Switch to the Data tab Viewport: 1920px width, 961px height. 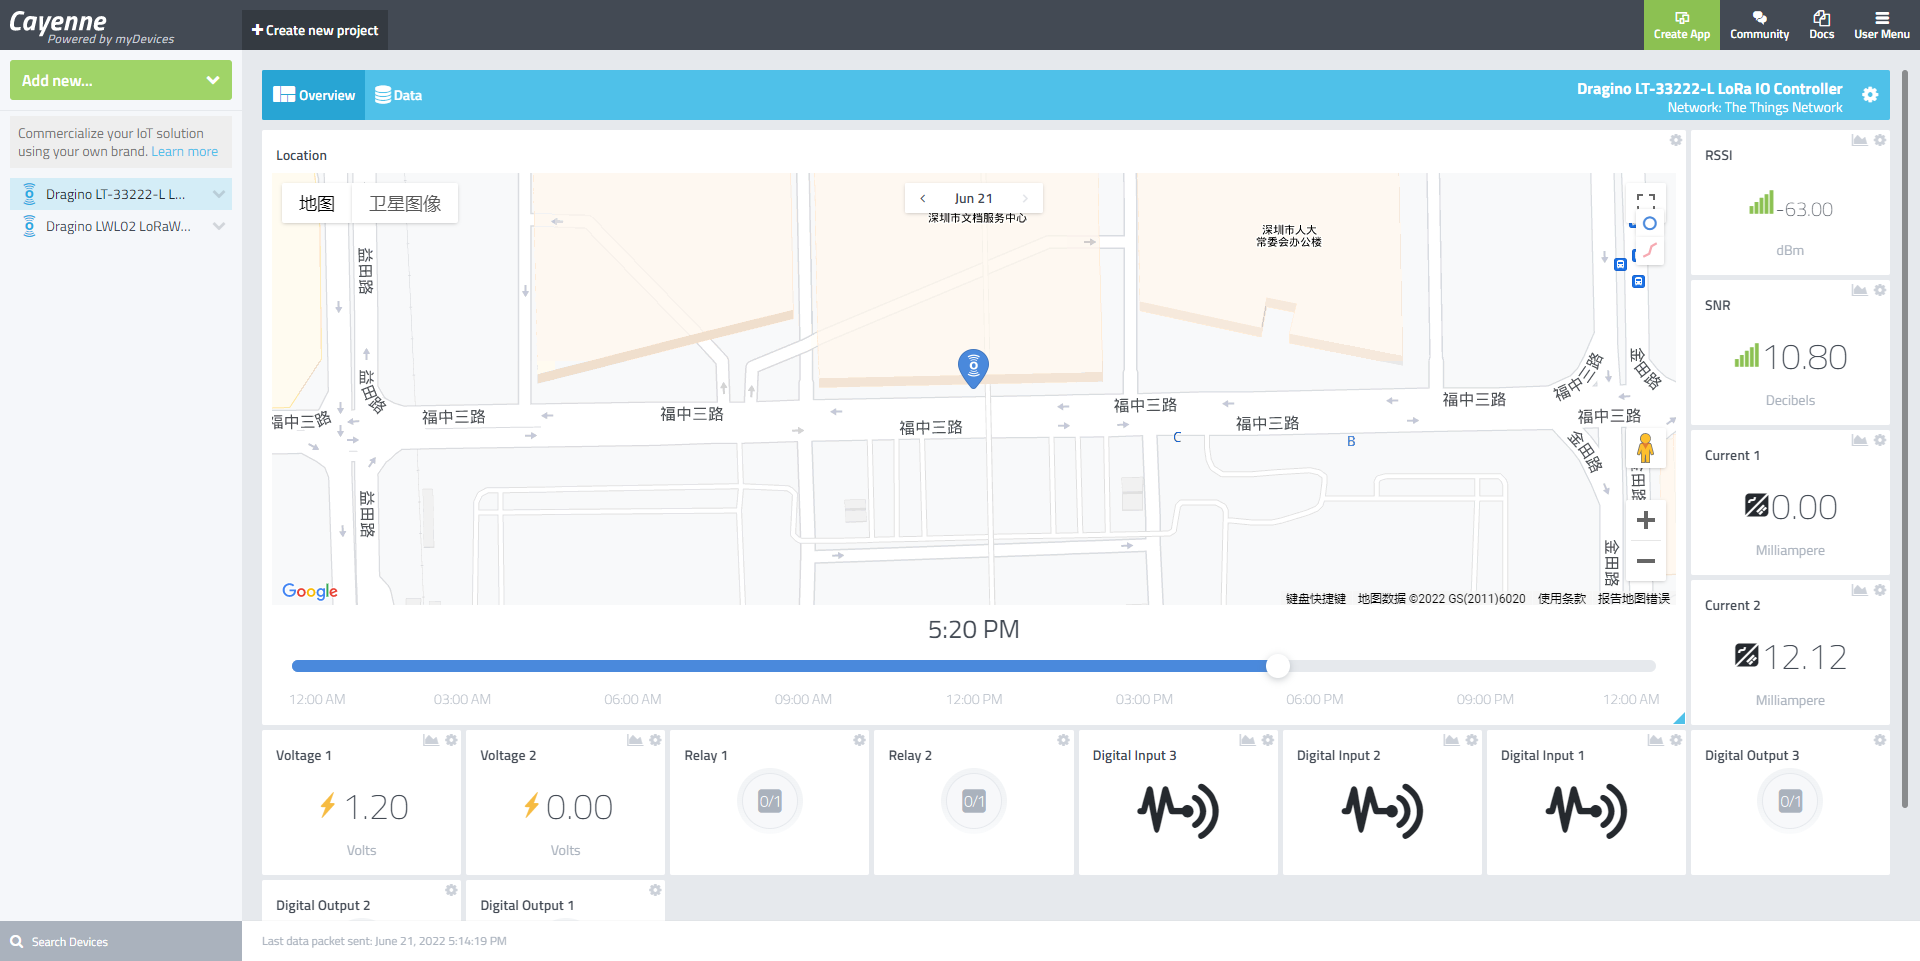click(398, 95)
